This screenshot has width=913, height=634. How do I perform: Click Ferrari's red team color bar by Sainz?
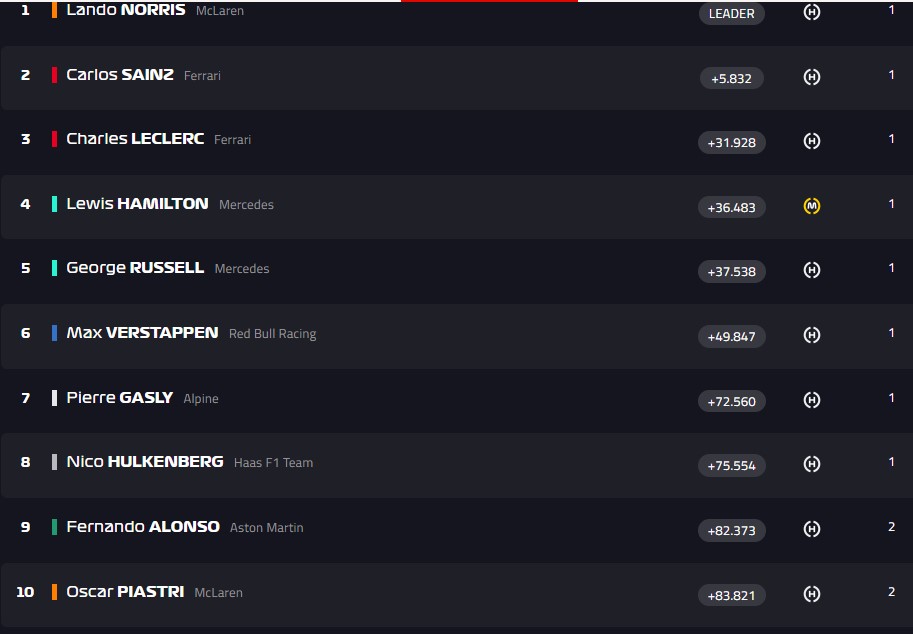pos(55,75)
